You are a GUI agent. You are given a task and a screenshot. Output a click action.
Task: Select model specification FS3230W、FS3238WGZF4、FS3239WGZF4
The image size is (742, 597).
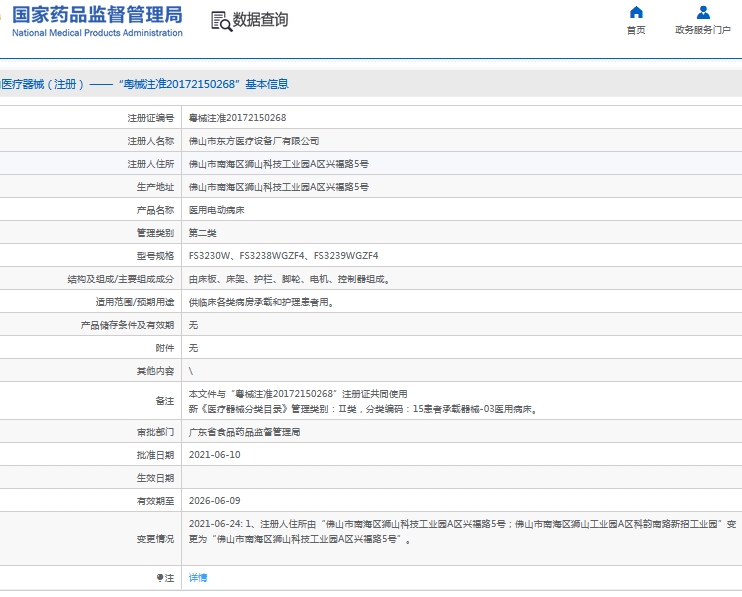pos(283,256)
